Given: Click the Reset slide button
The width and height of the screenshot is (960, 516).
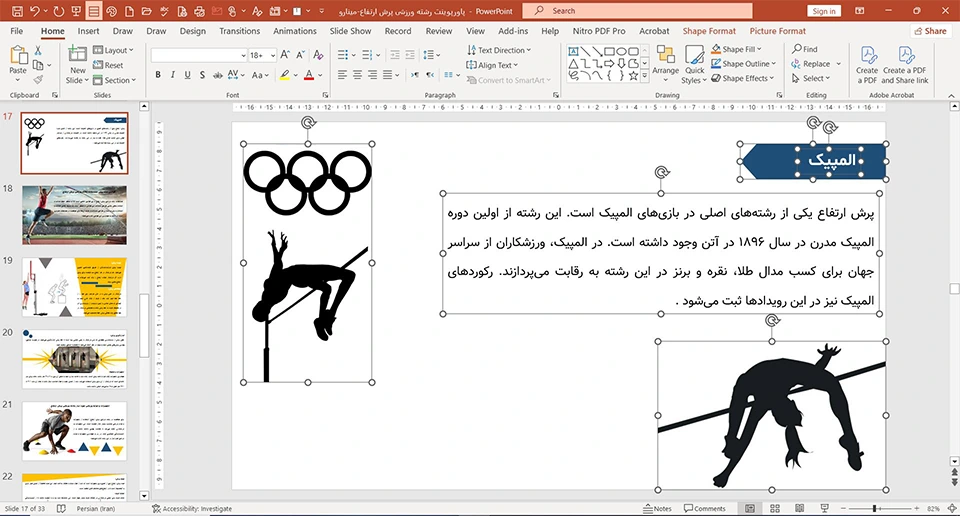Looking at the screenshot, I should (108, 65).
